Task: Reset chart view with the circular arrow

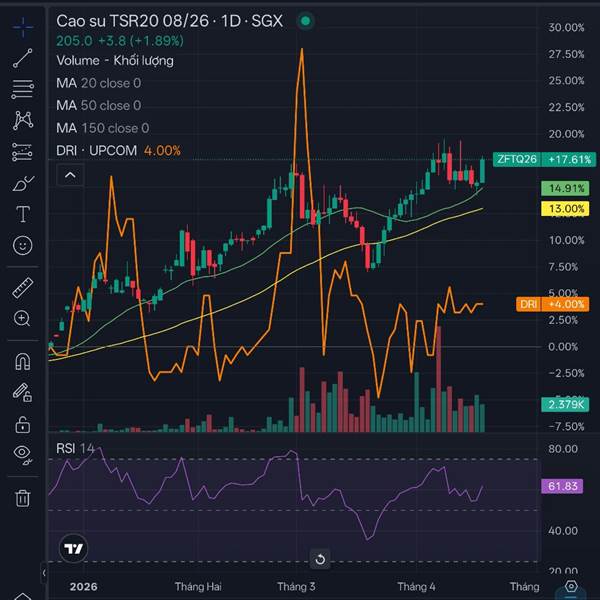Action: 320,559
